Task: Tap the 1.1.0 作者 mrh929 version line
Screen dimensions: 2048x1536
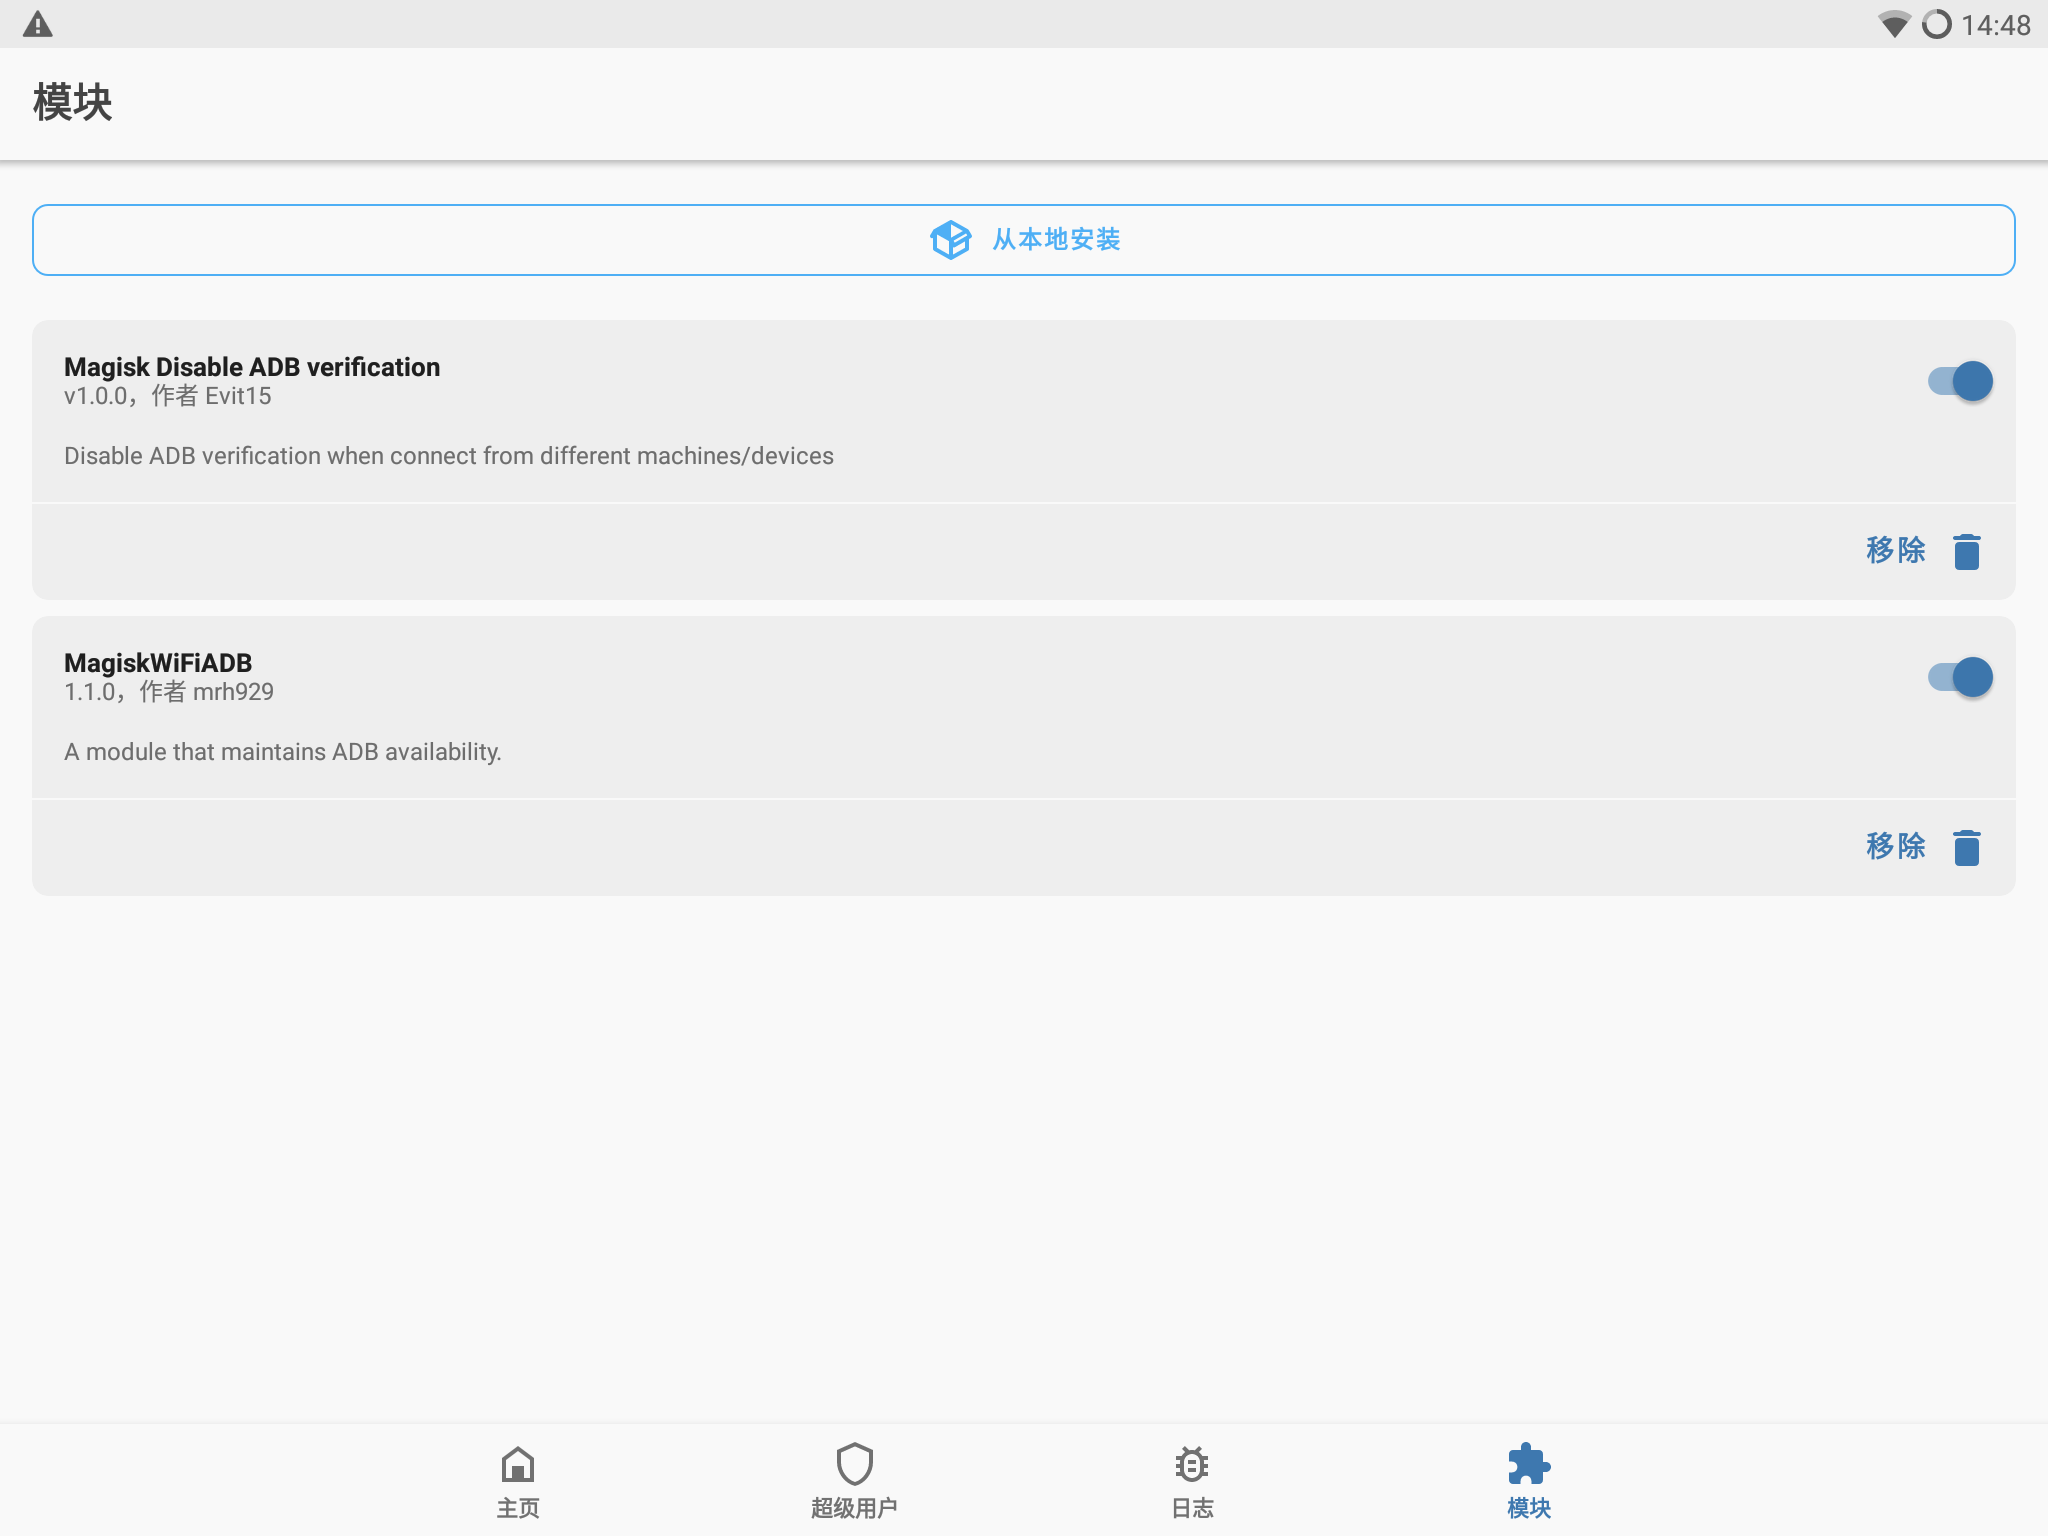Action: pos(169,692)
